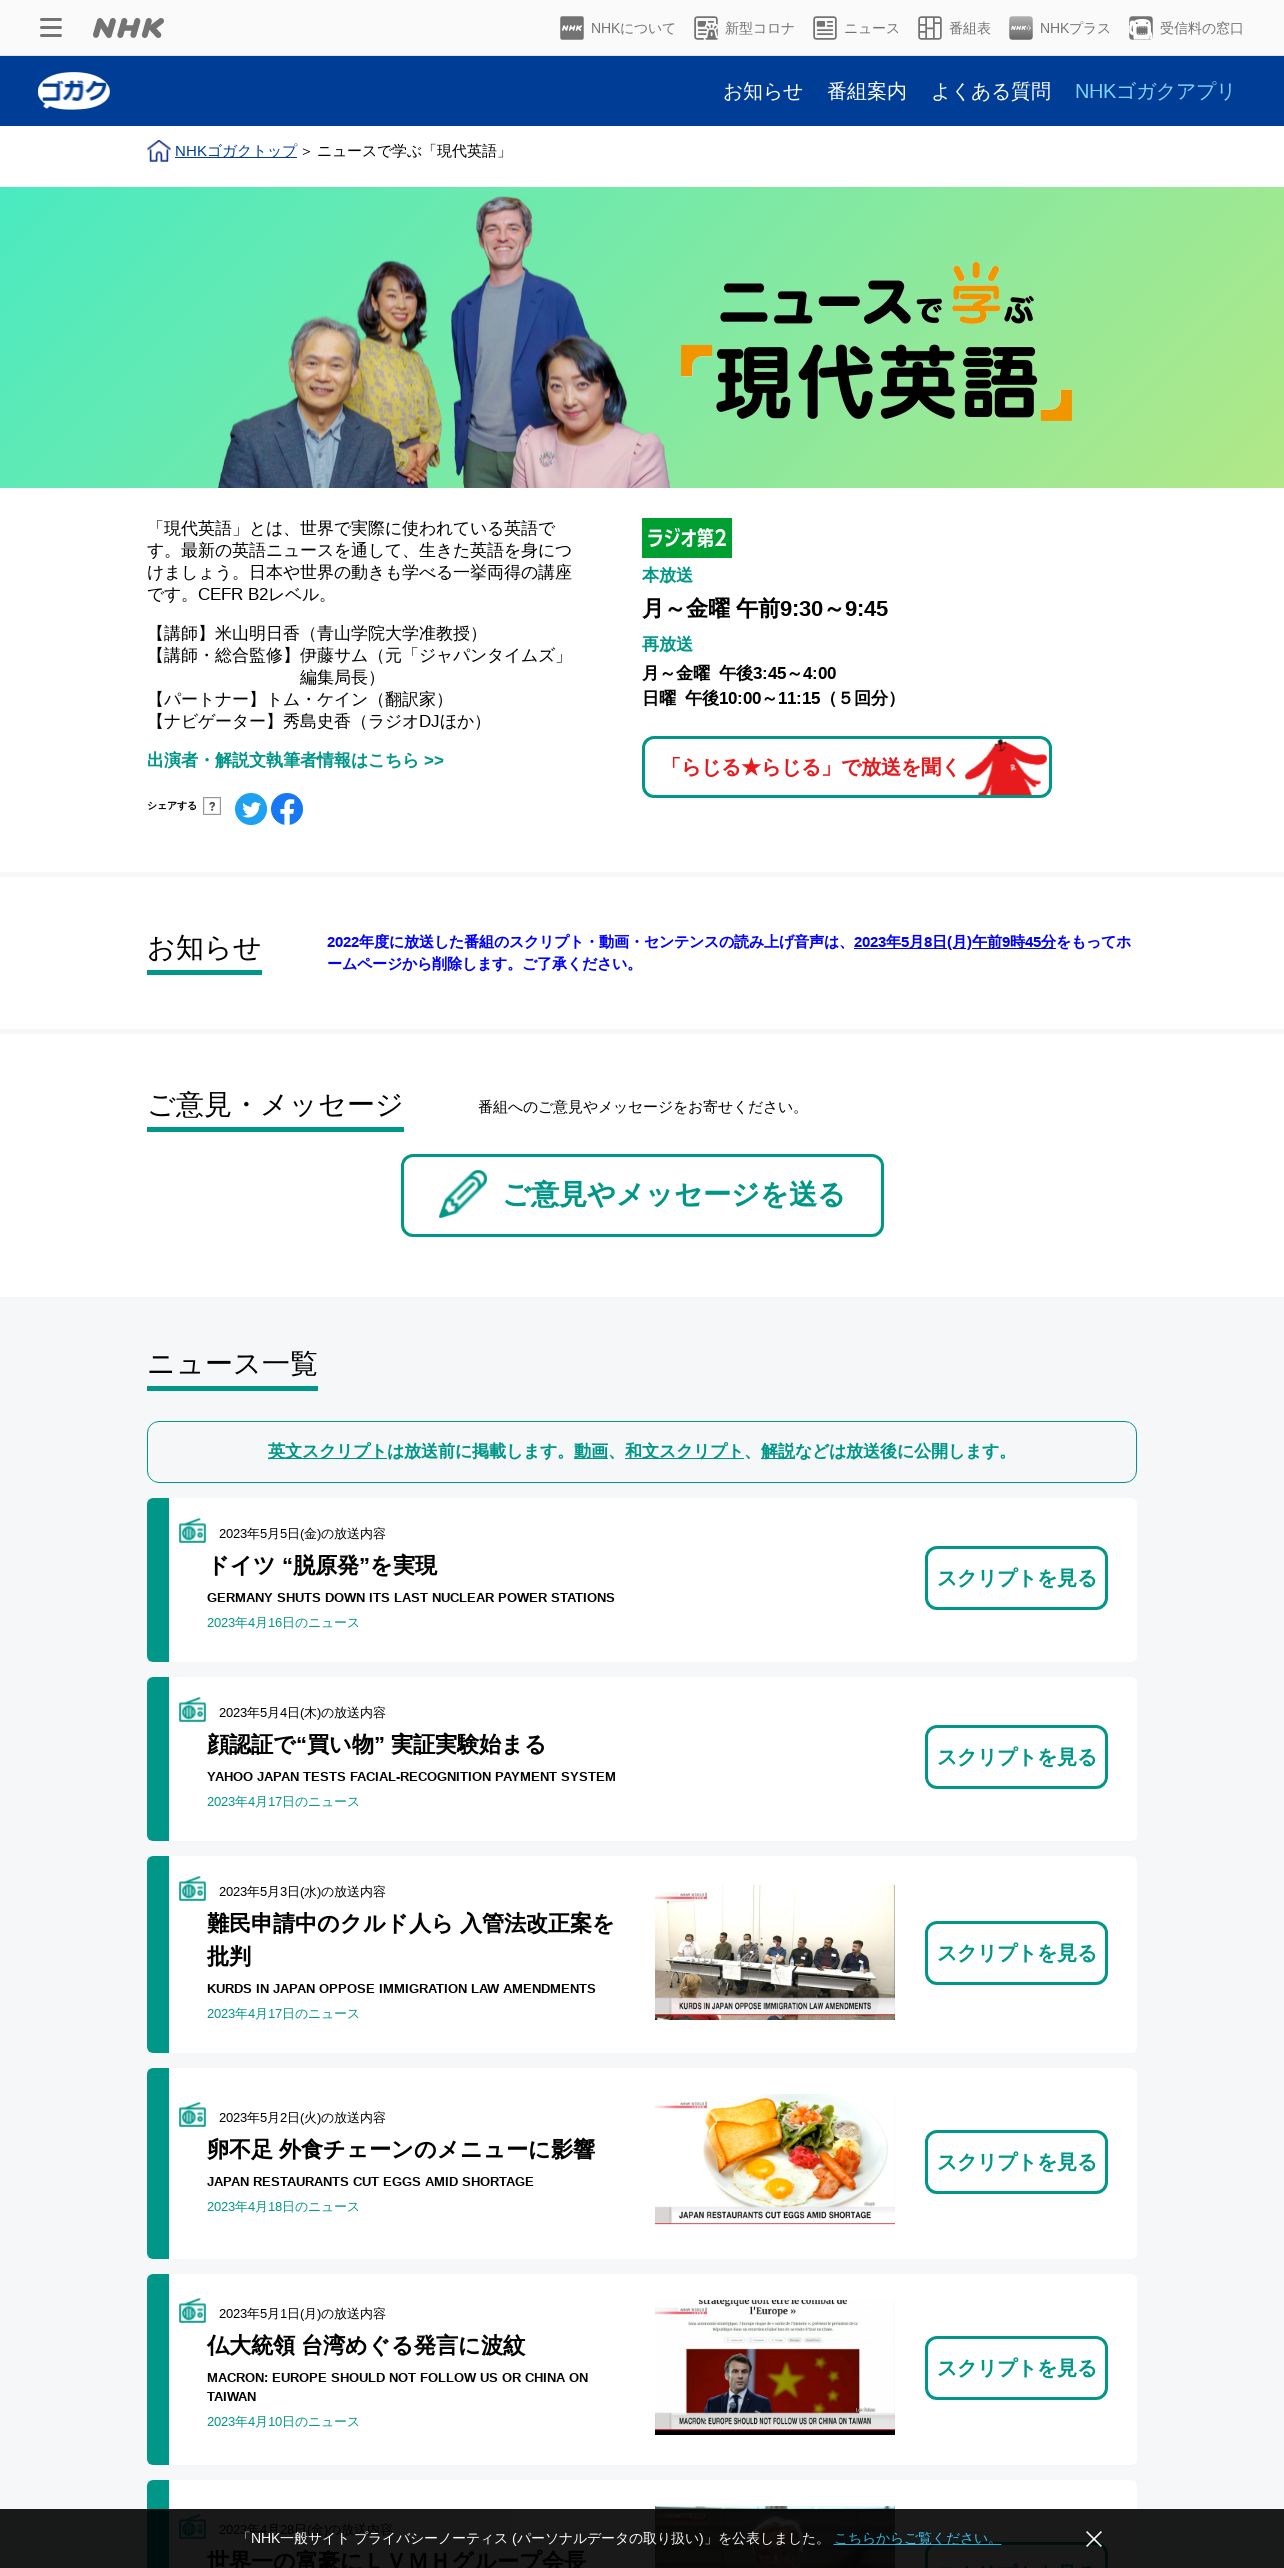View script for 仏大統領 台湾 news
Image resolution: width=1284 pixels, height=2568 pixels.
click(x=1016, y=2368)
